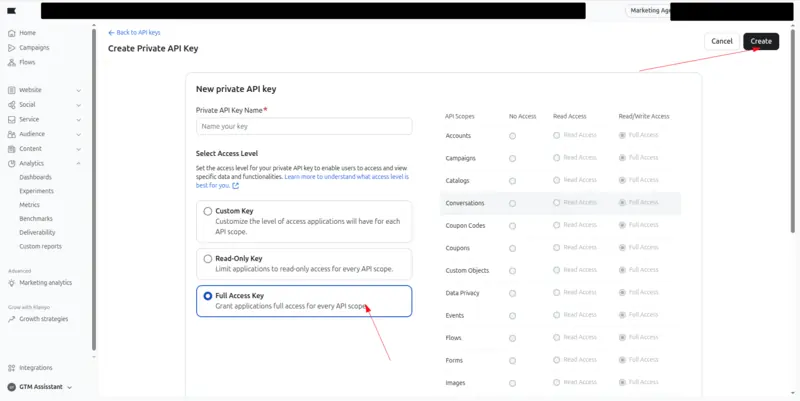Open Custom reports under Analytics

pyautogui.click(x=40, y=246)
